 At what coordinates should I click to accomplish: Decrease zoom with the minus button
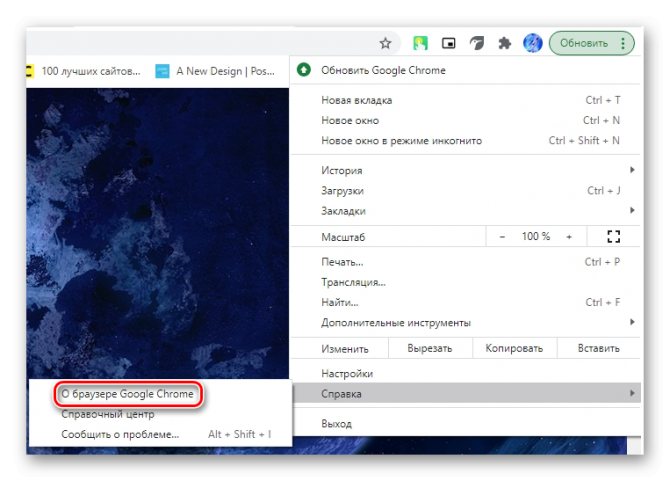502,237
